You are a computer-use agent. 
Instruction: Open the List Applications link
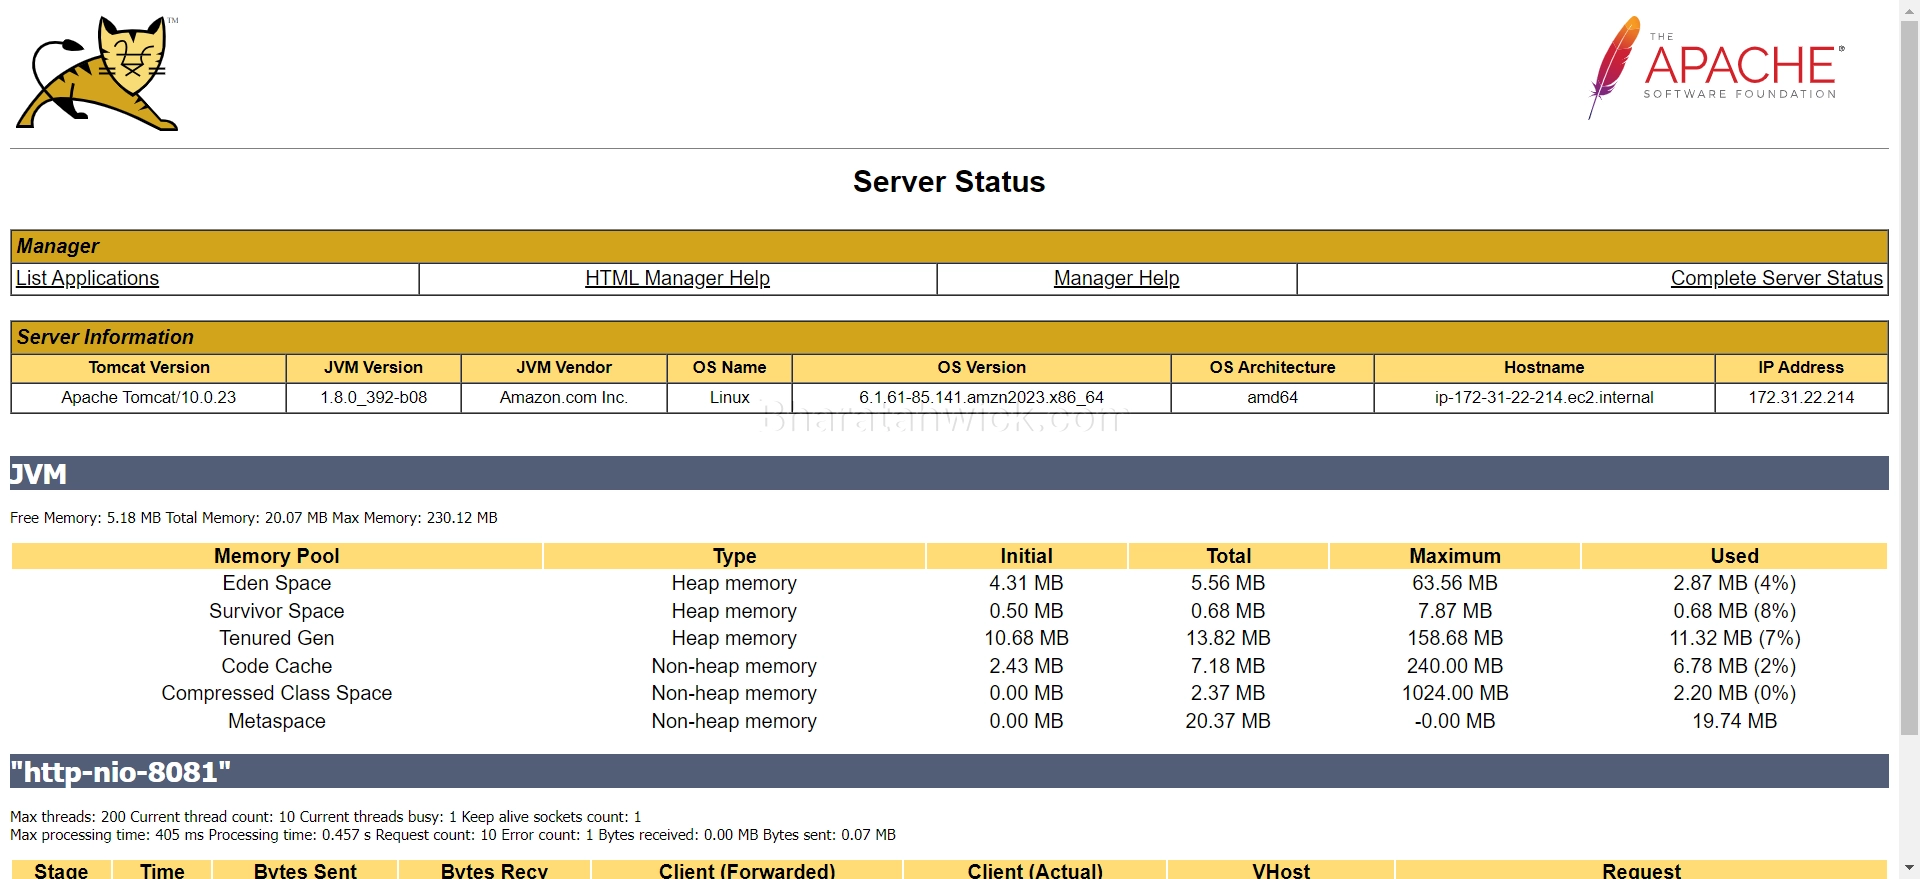click(x=87, y=278)
